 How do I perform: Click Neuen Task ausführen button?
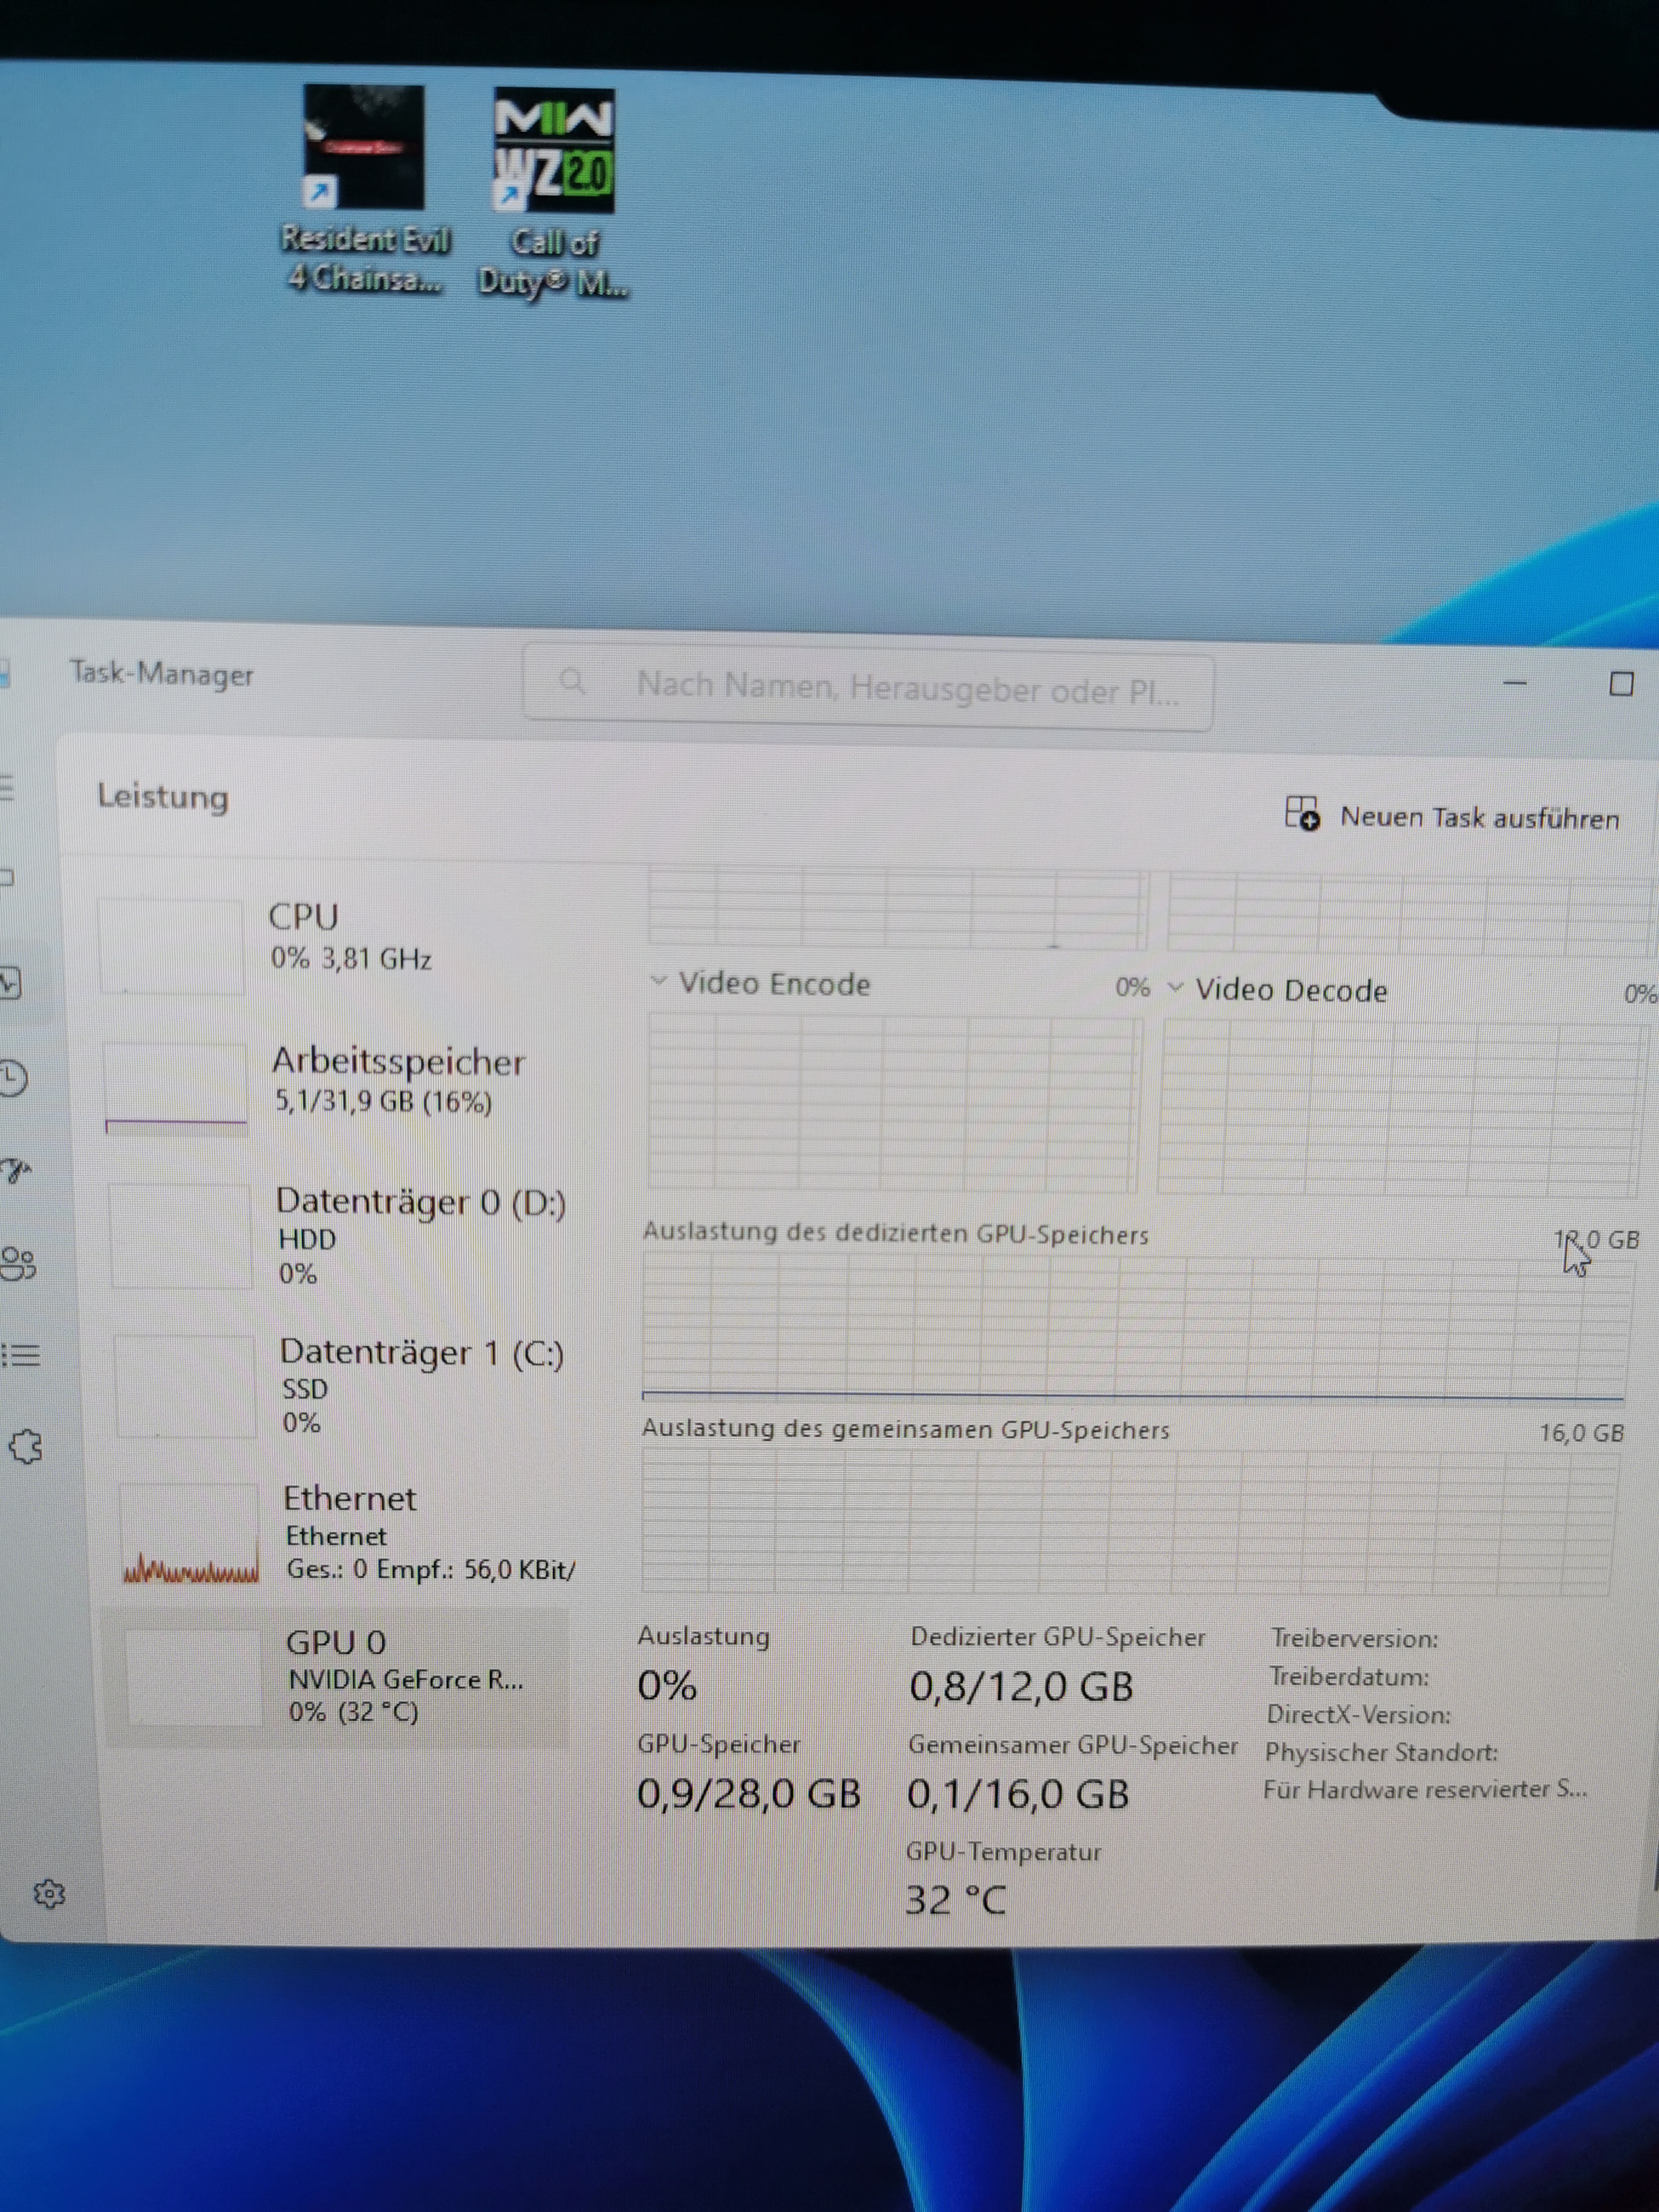click(1452, 816)
